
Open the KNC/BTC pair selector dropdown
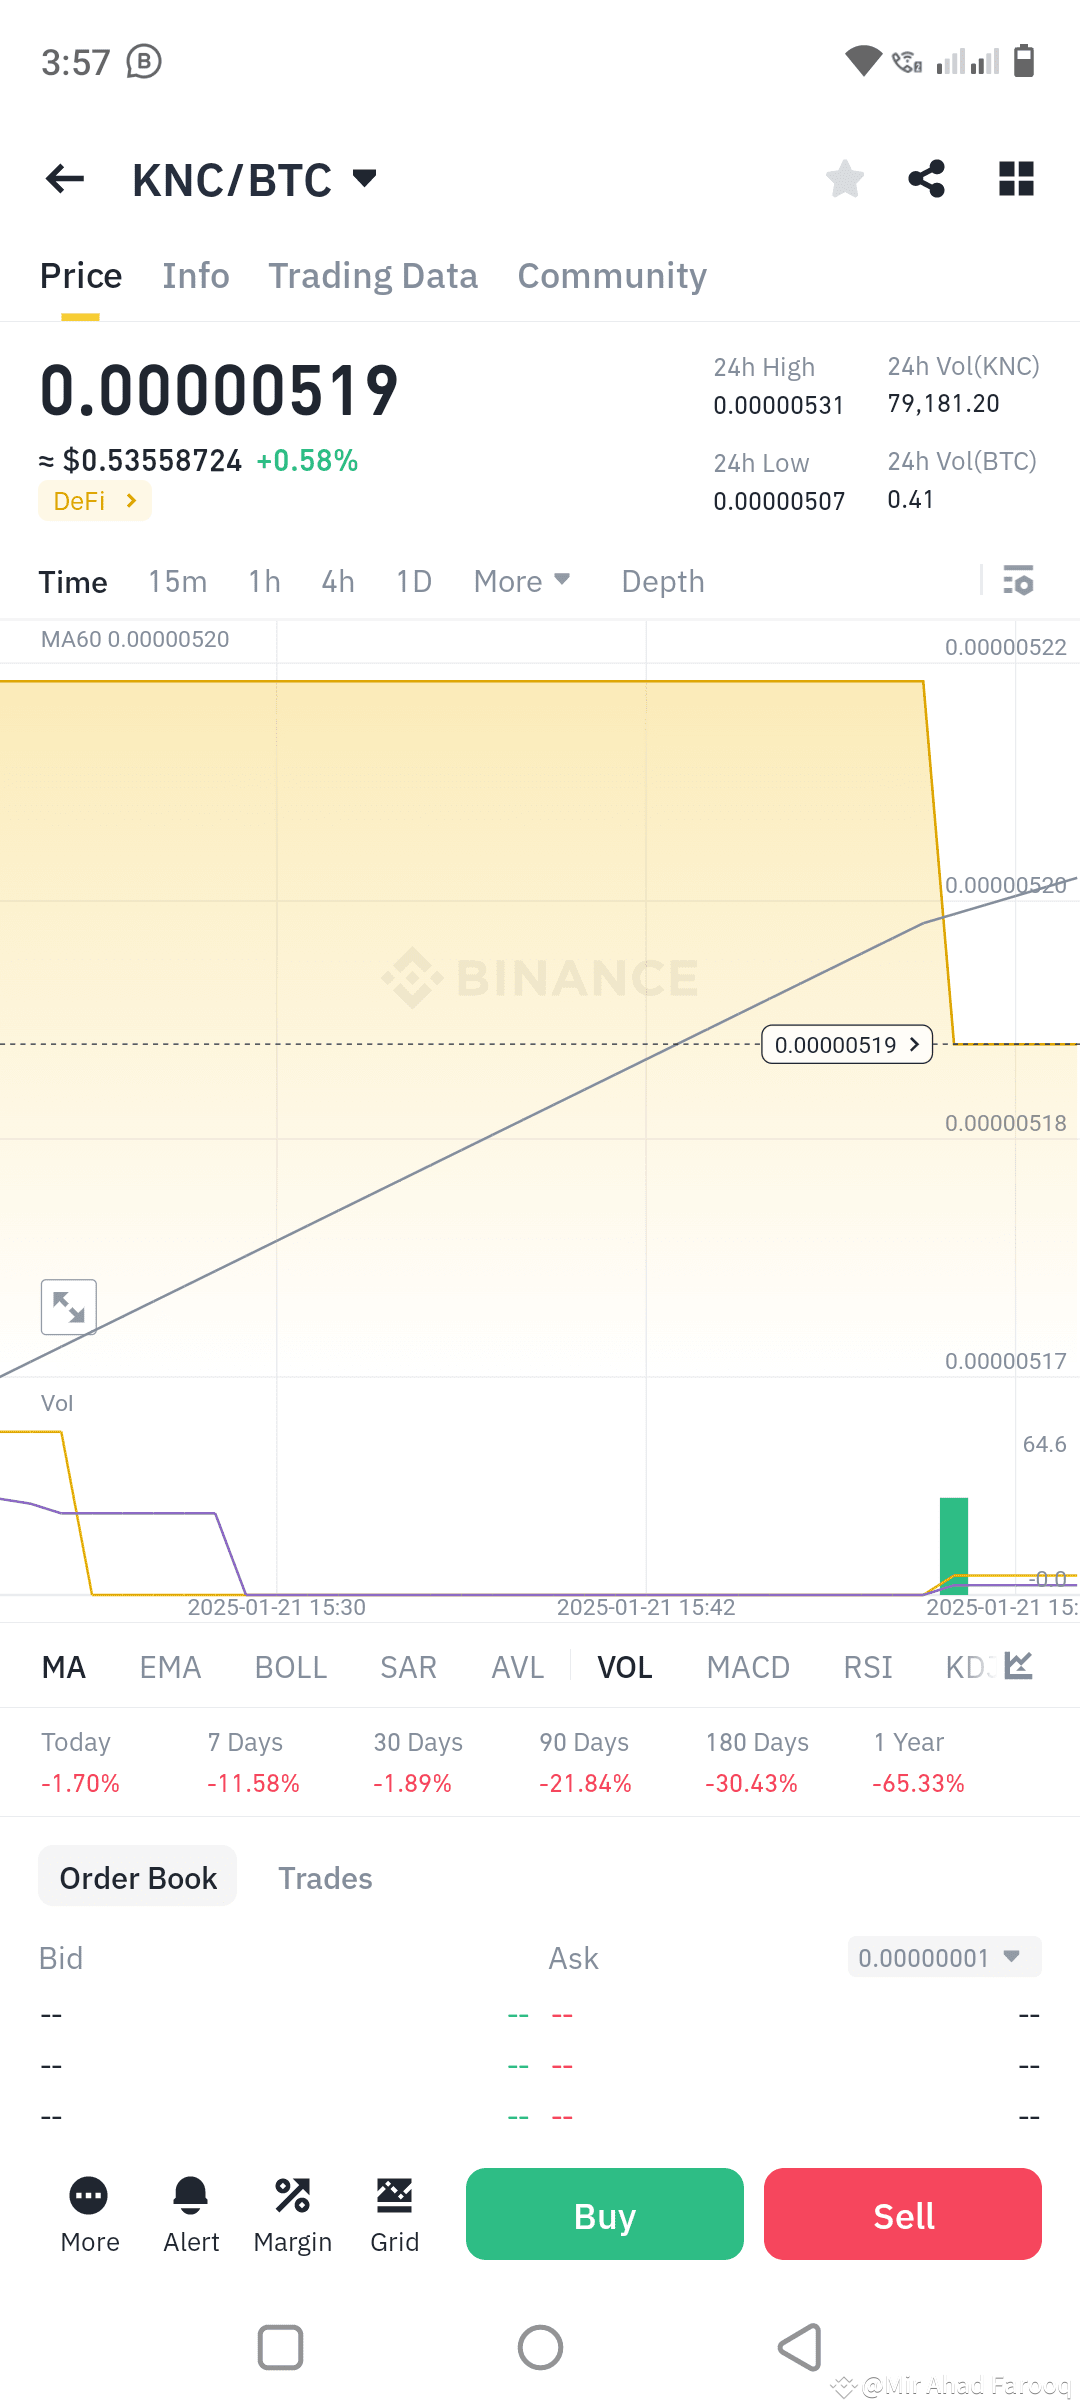pyautogui.click(x=250, y=178)
